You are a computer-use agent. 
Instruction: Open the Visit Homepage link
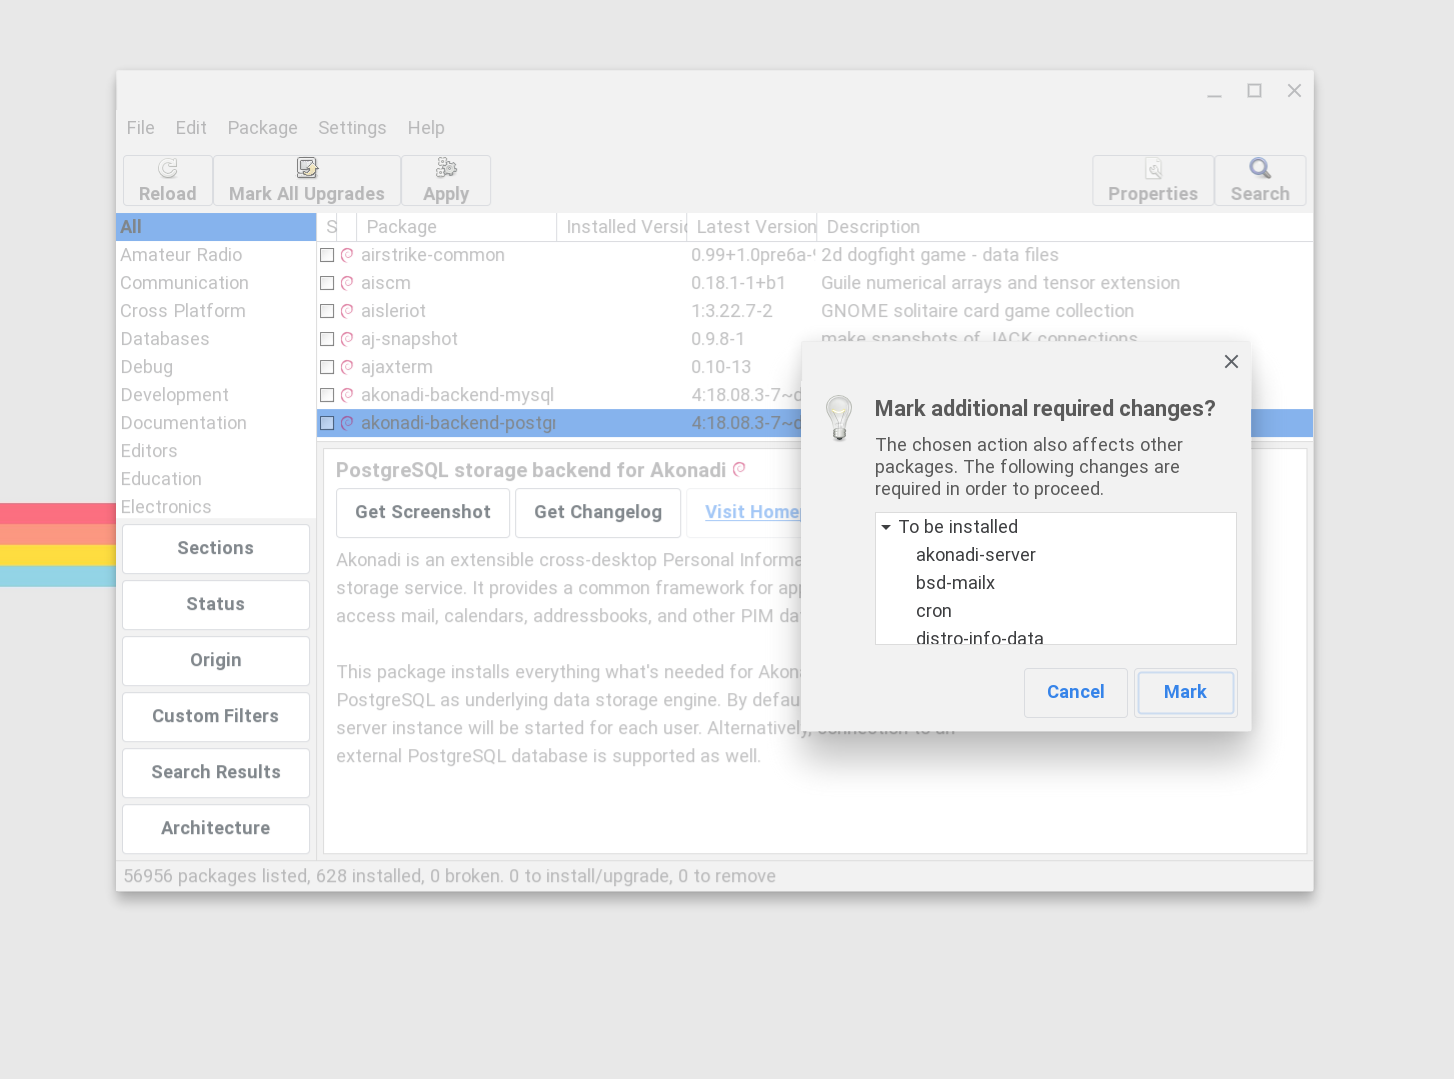pos(752,512)
